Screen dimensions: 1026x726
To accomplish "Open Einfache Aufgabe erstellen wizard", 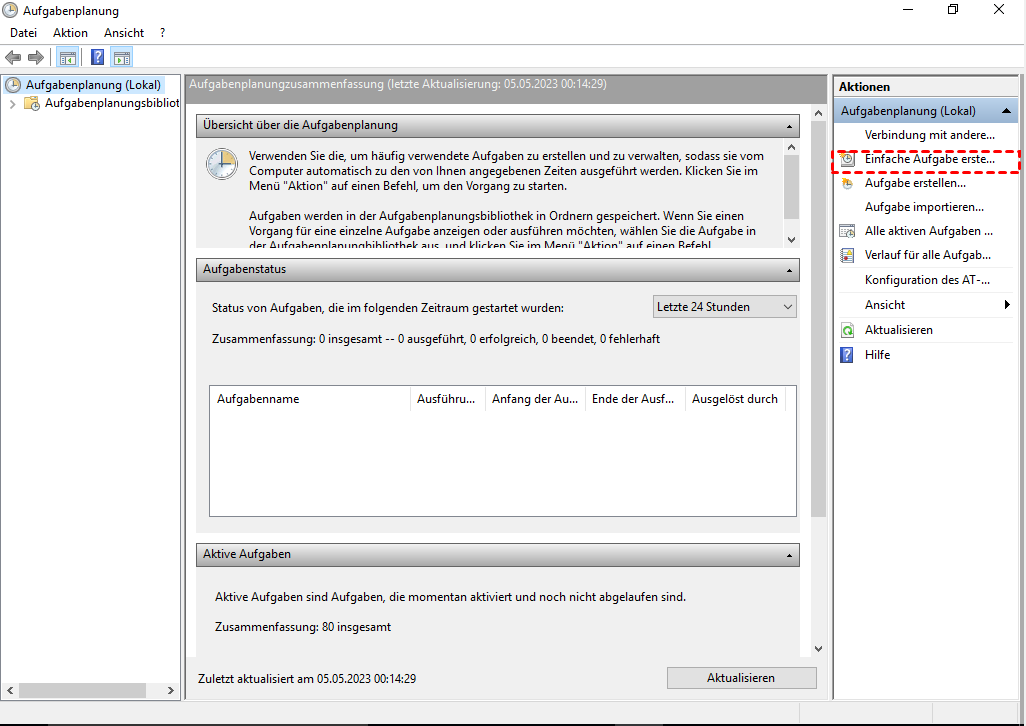I will coord(929,160).
